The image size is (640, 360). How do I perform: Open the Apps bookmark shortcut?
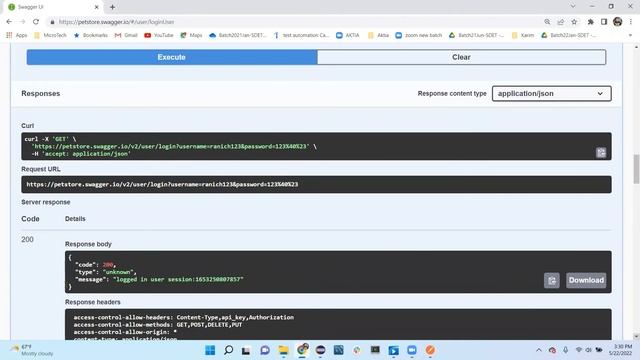coord(17,35)
